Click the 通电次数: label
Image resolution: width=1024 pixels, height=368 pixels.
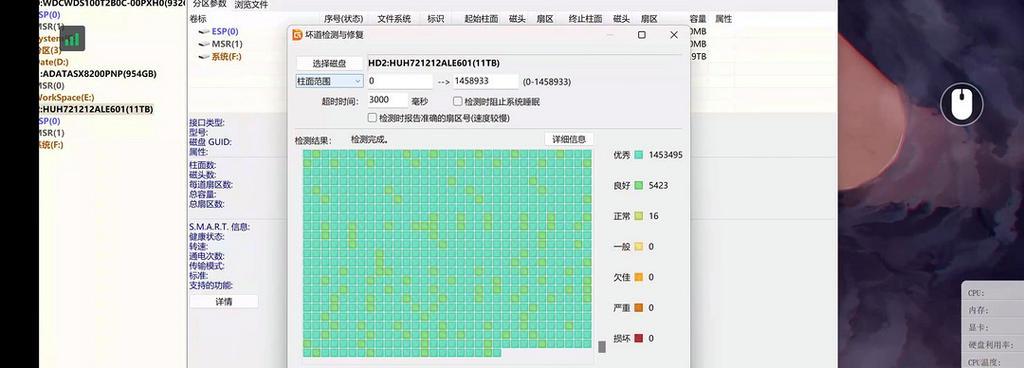coord(207,256)
